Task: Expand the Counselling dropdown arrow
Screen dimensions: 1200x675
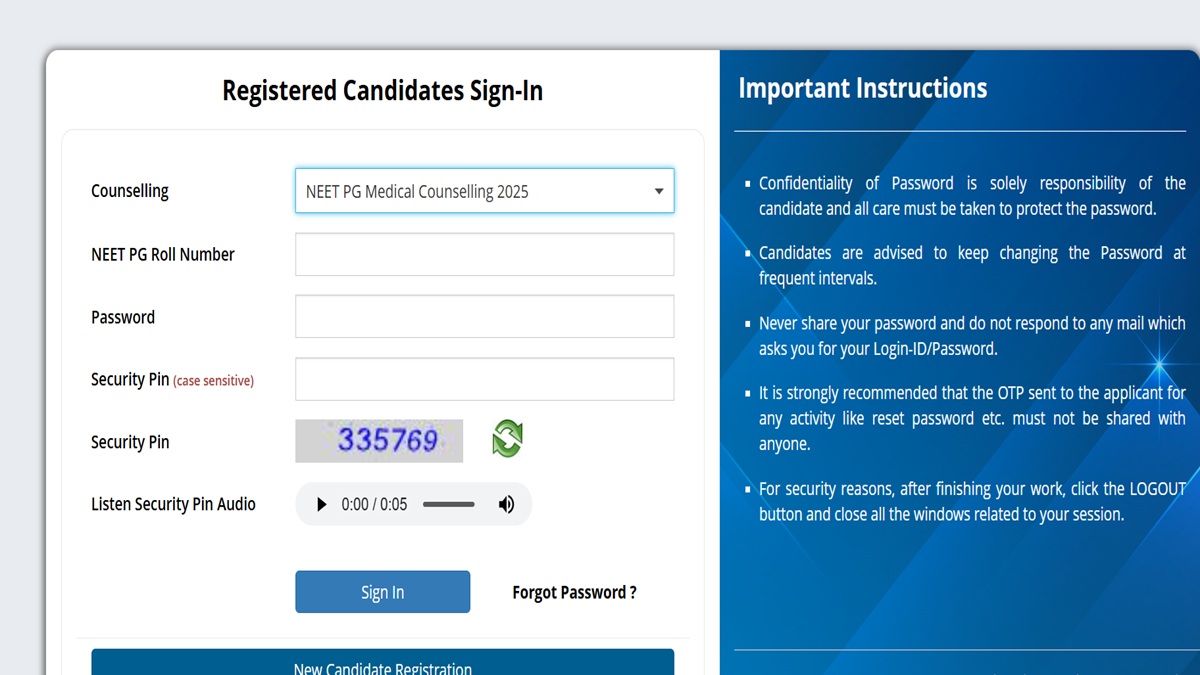Action: point(658,191)
